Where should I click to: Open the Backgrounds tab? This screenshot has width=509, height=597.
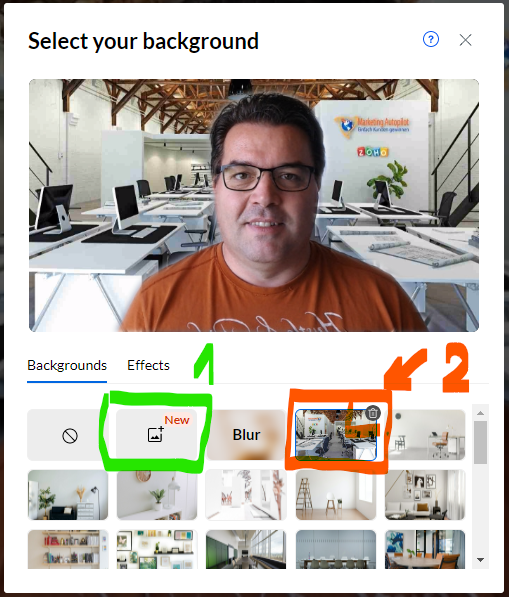[x=67, y=366]
